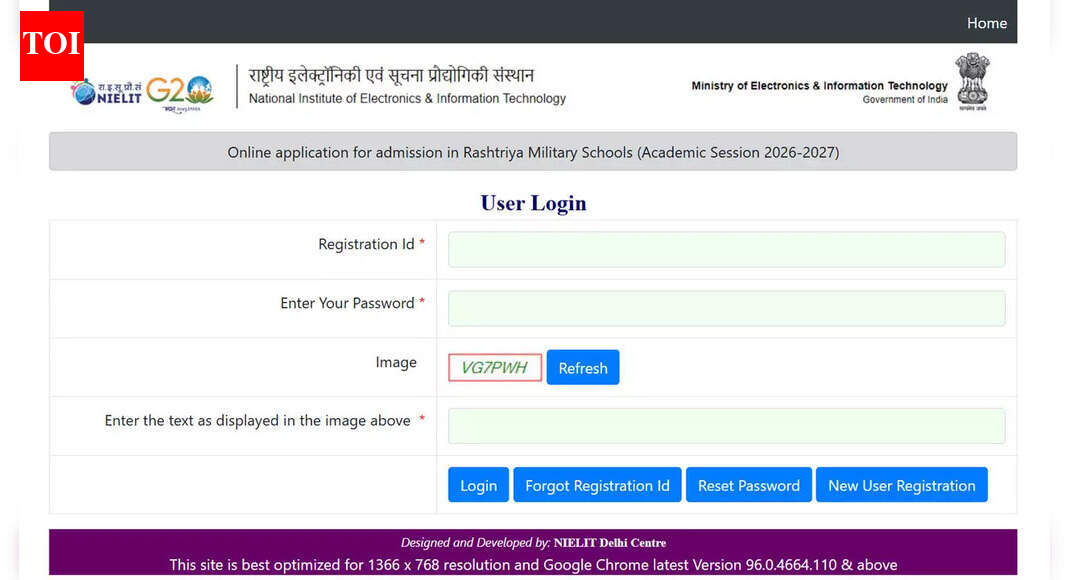Click the Login button

click(x=478, y=485)
